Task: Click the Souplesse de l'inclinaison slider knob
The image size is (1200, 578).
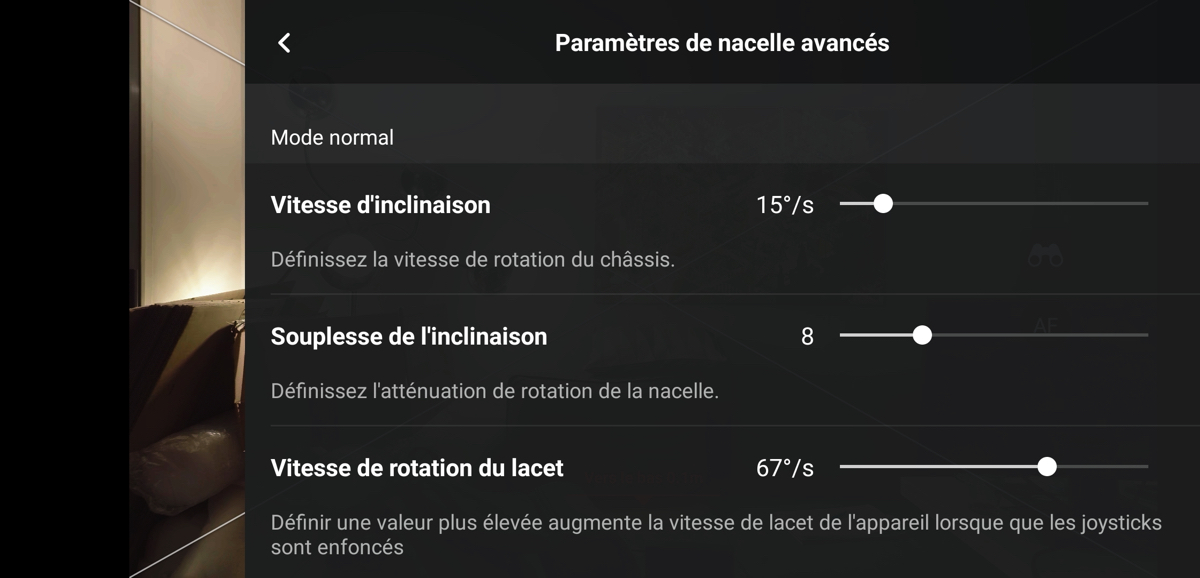Action: [x=922, y=336]
